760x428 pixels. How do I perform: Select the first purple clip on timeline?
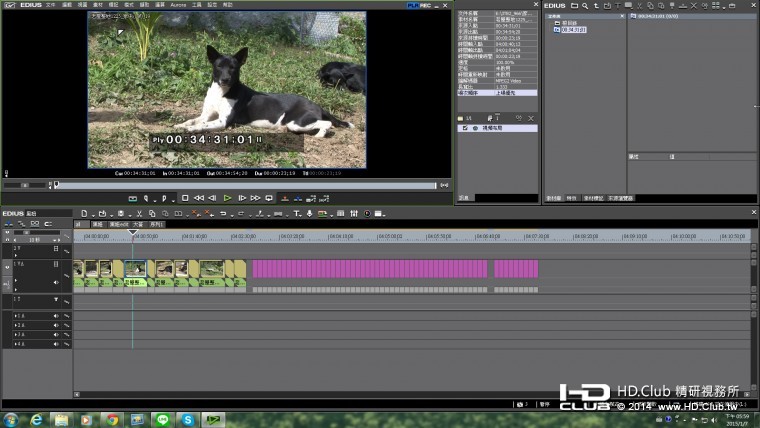click(369, 269)
